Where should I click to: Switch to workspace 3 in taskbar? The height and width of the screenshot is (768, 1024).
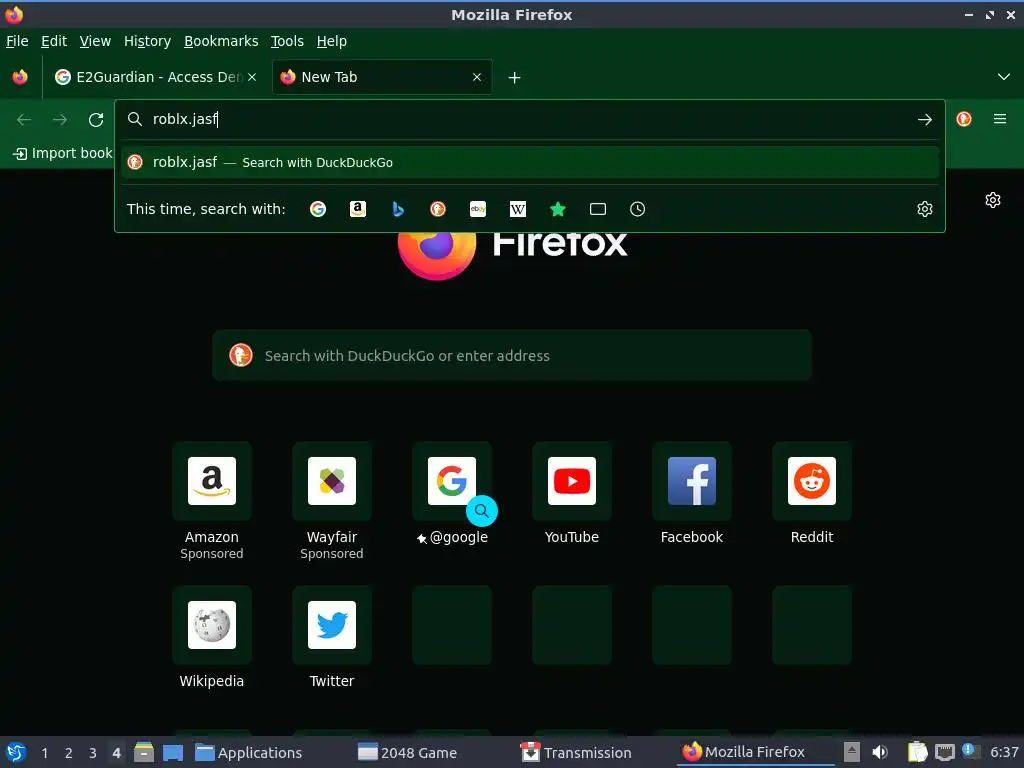point(93,753)
